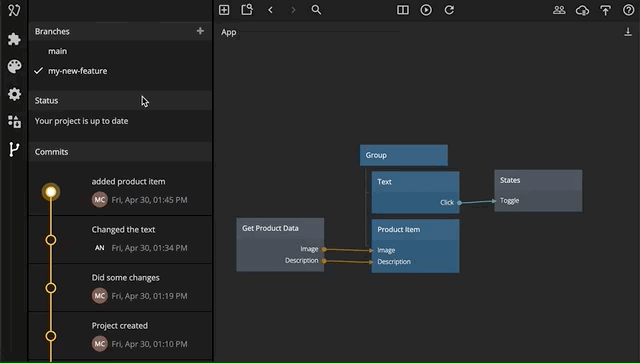Navigate back with left chevron
Viewport: 640px width, 363px height.
270,10
